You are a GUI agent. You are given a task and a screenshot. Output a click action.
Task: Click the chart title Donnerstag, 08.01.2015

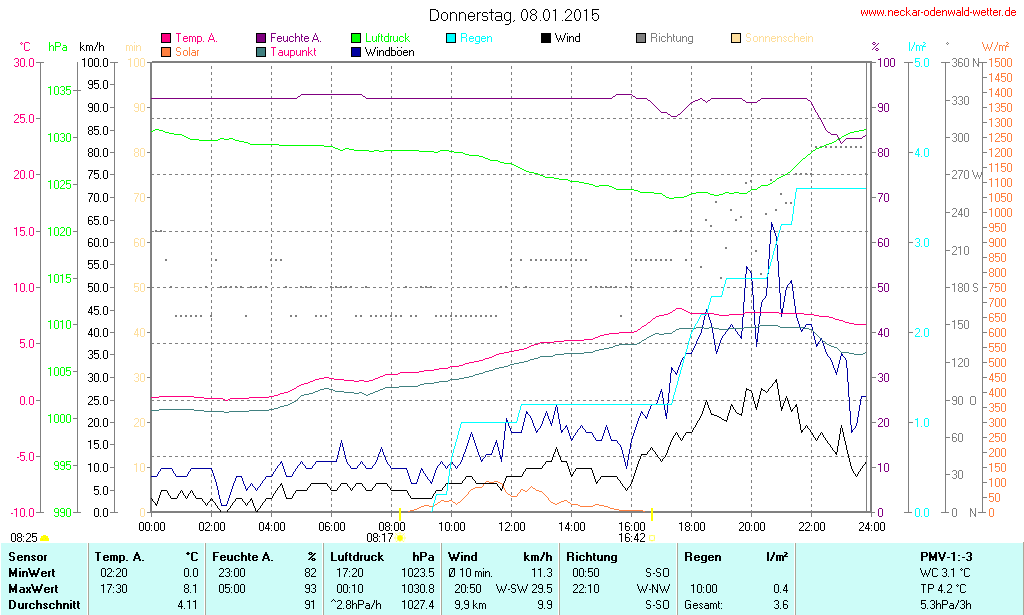tap(514, 15)
